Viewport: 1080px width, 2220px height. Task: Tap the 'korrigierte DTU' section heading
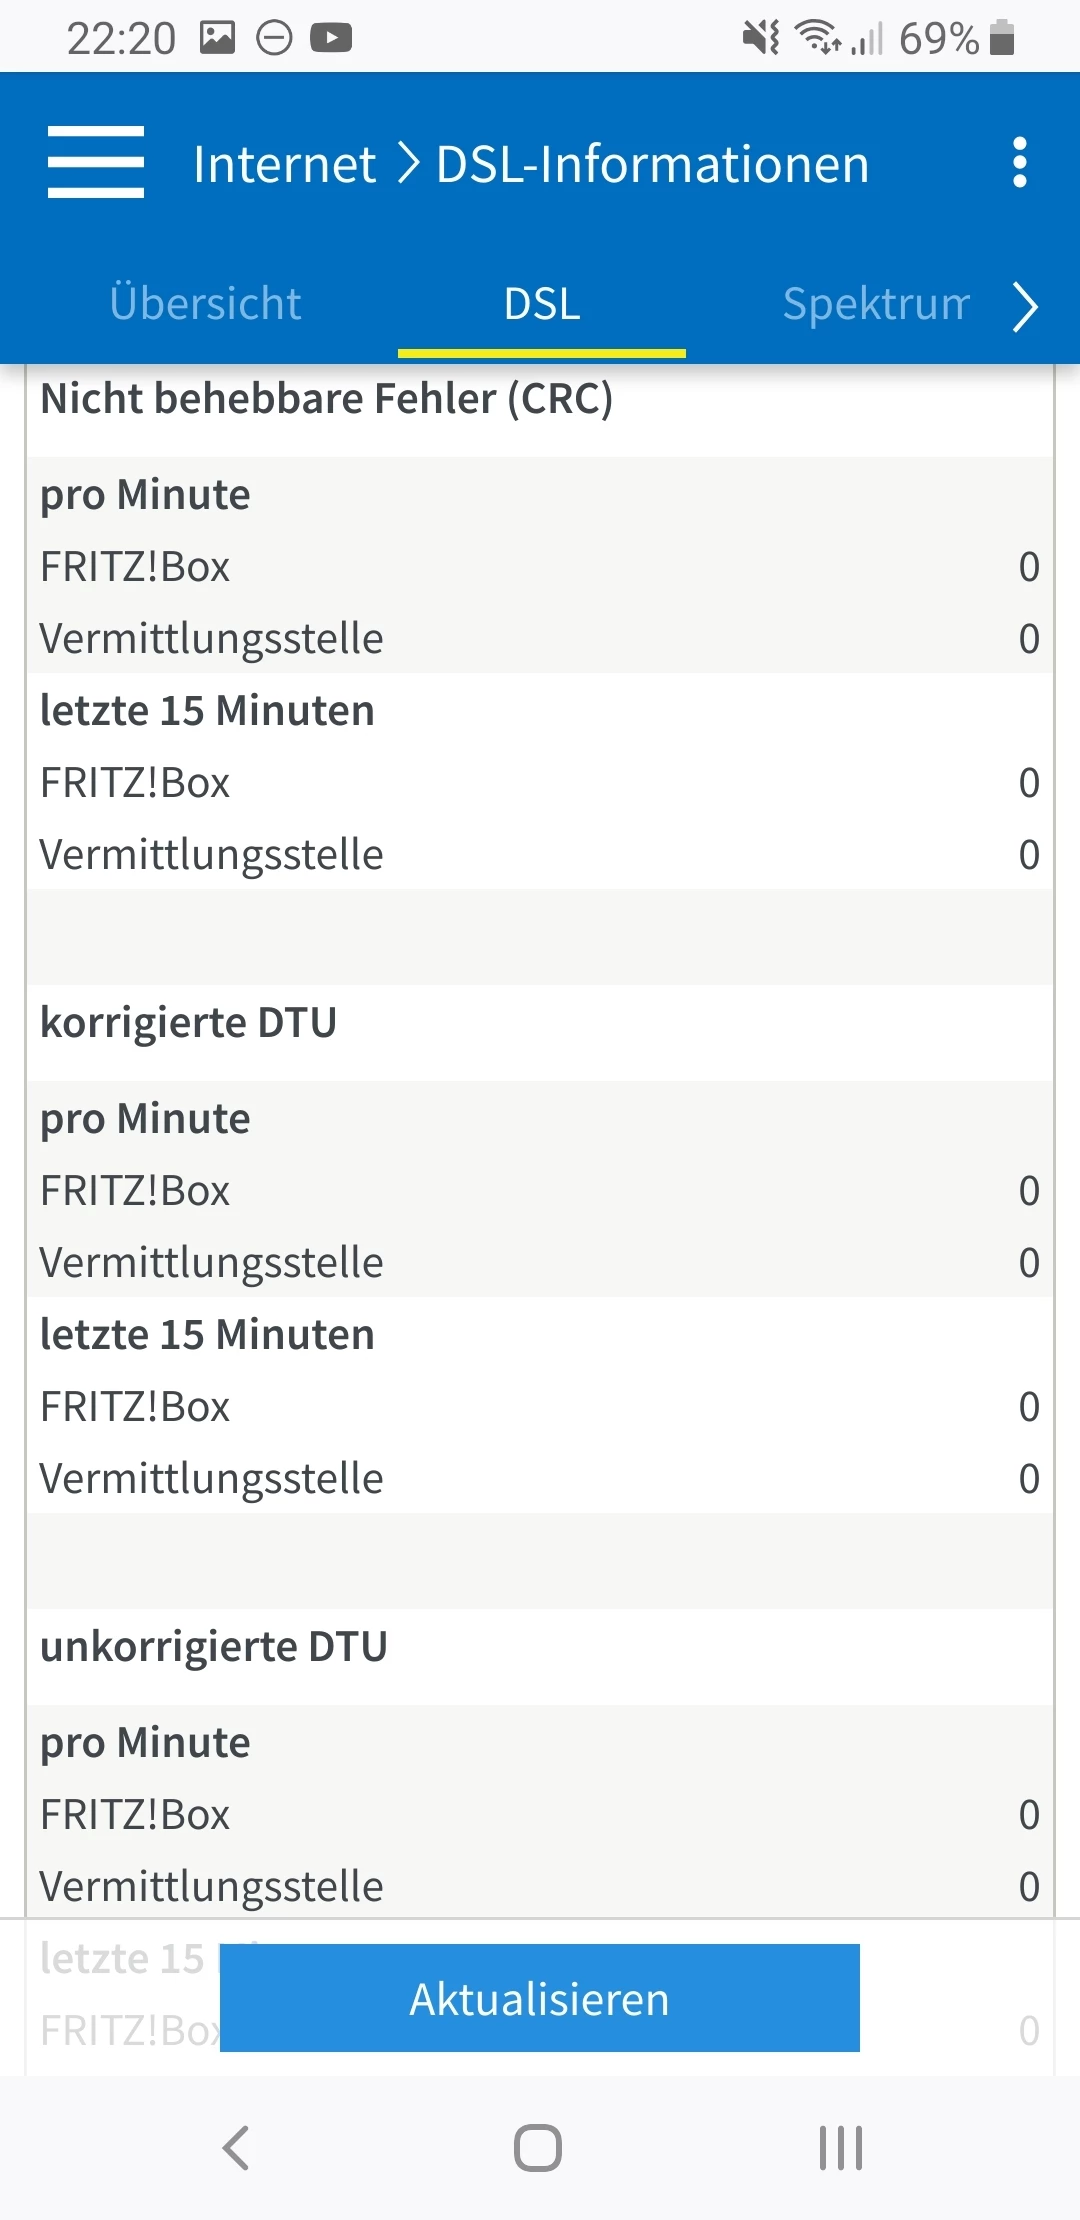click(x=188, y=1023)
